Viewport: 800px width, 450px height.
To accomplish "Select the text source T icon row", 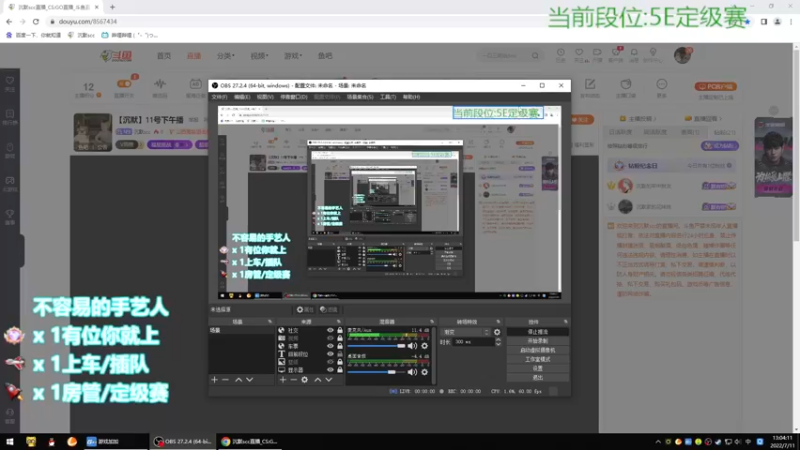I will tap(310, 354).
